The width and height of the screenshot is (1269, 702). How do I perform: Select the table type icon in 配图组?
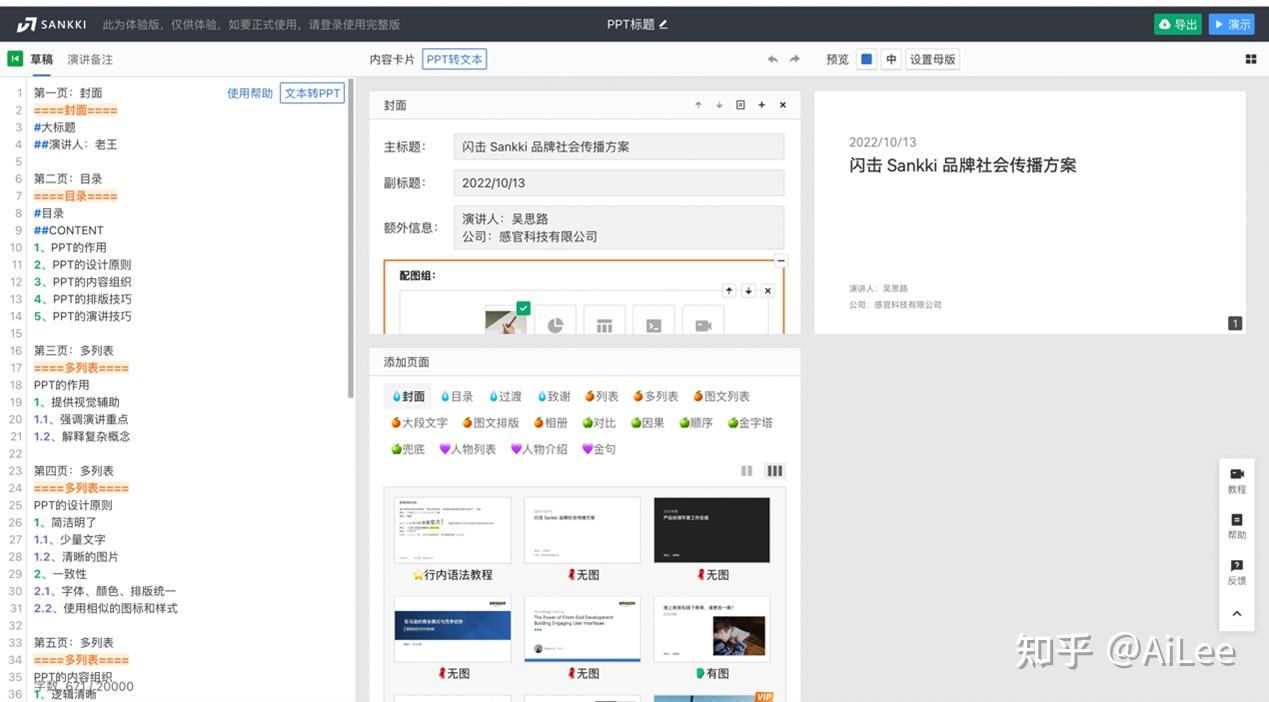[604, 322]
